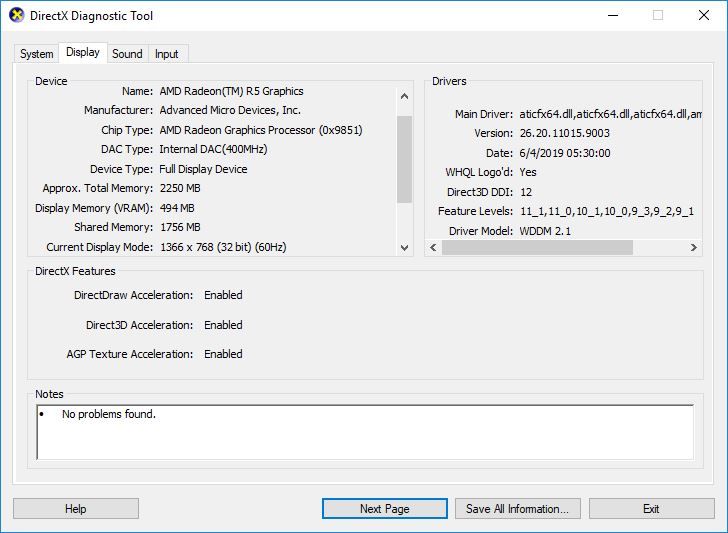This screenshot has height=533, width=728.
Task: Minimize the DirectX Diagnostic Tool window
Action: [613, 15]
